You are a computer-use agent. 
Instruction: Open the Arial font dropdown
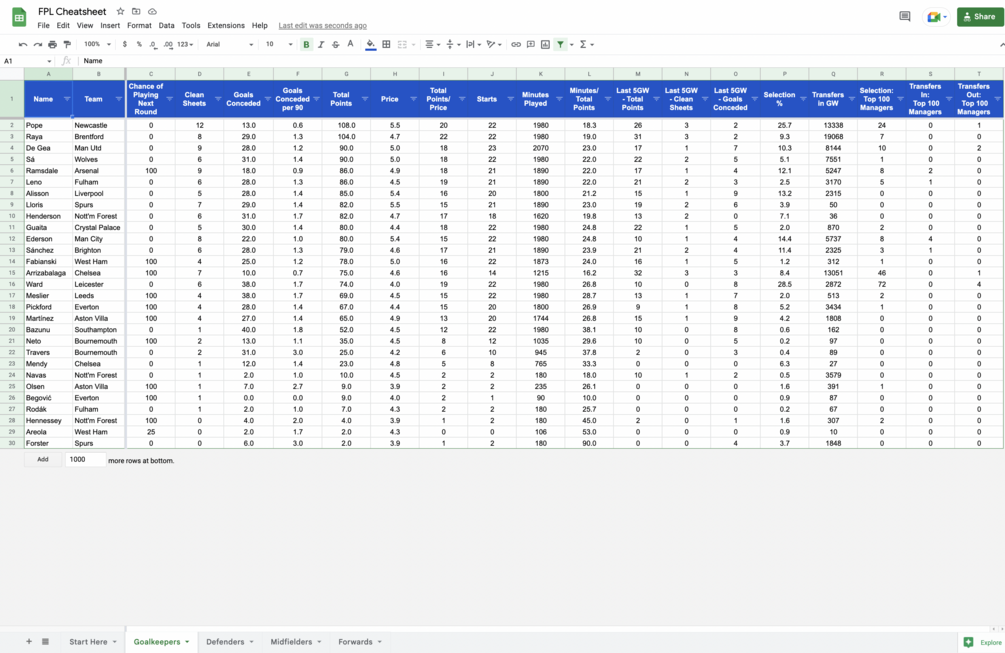[229, 44]
